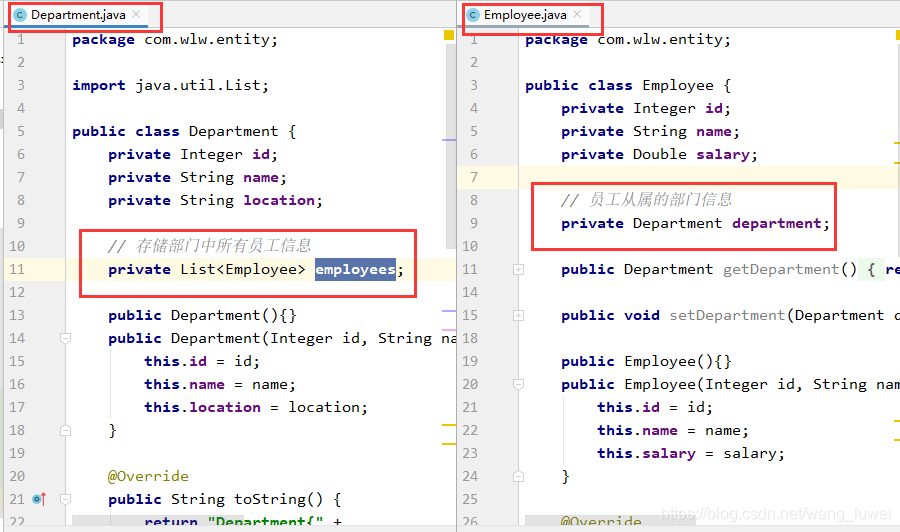Click the selected 'employees' field name
This screenshot has height=532, width=900.
pyautogui.click(x=355, y=270)
